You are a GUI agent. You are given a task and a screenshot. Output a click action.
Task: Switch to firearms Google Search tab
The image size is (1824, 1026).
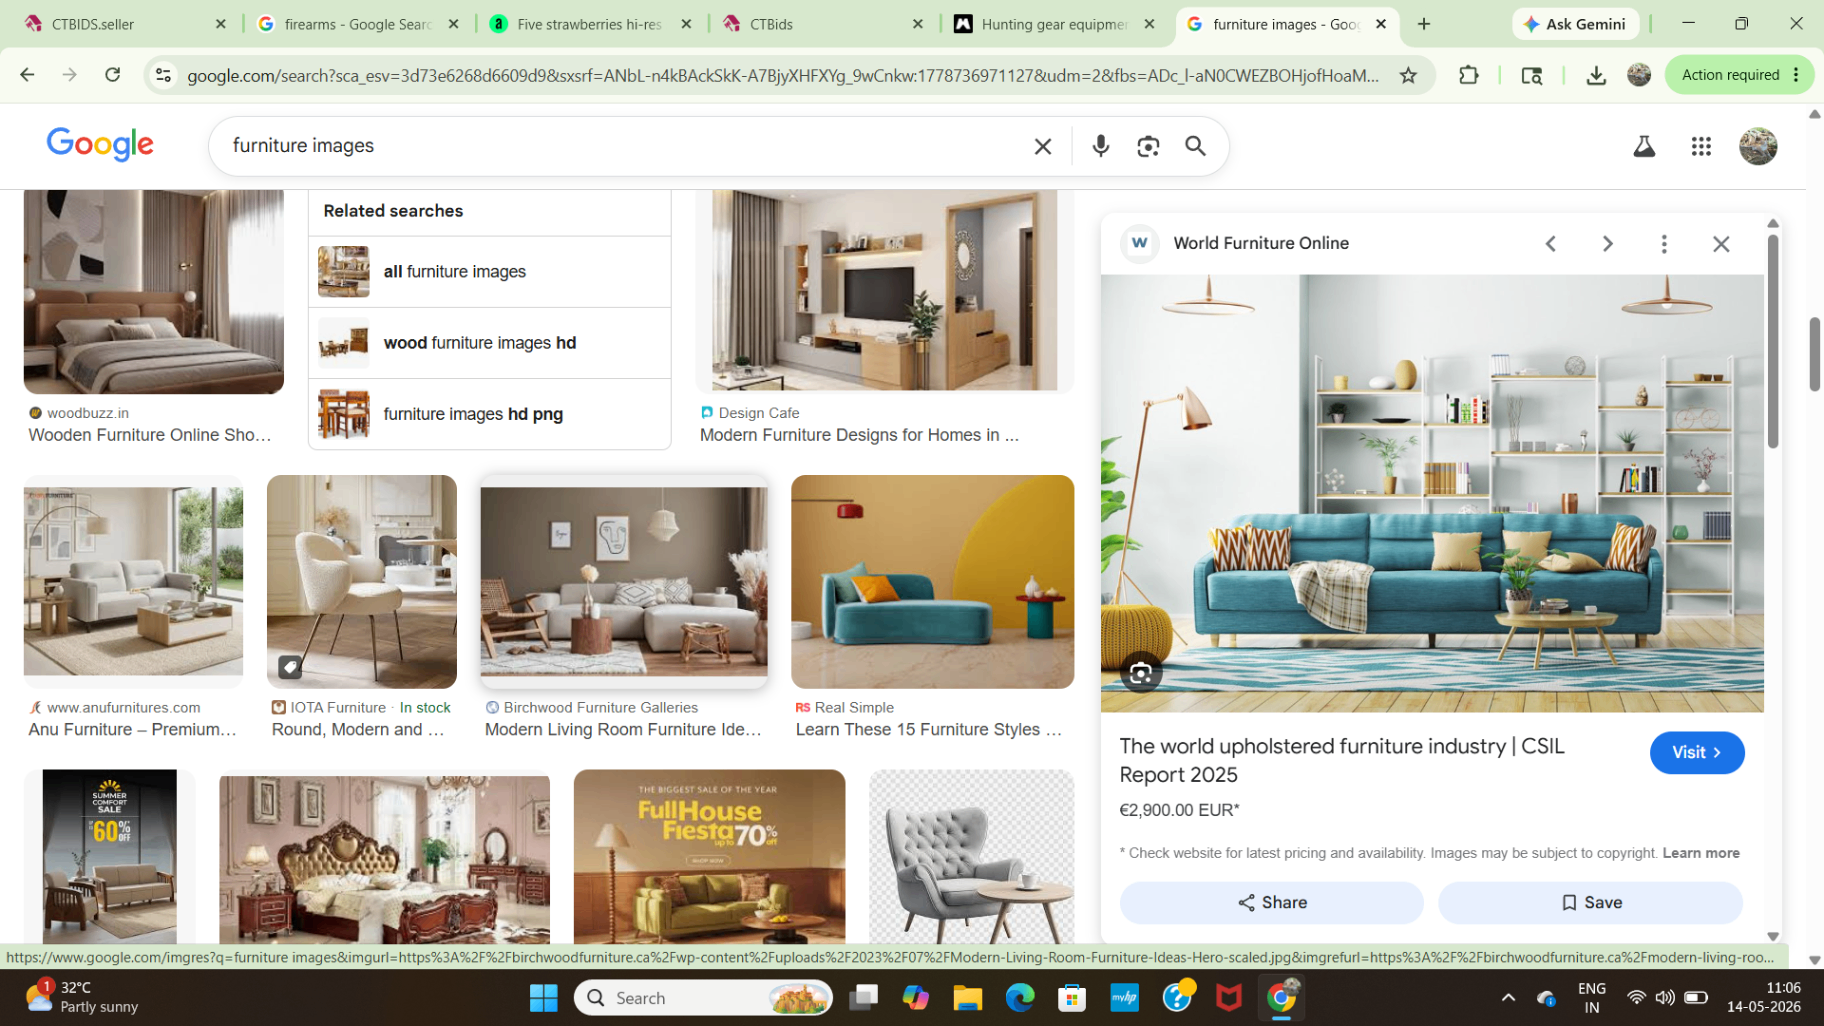pyautogui.click(x=358, y=24)
